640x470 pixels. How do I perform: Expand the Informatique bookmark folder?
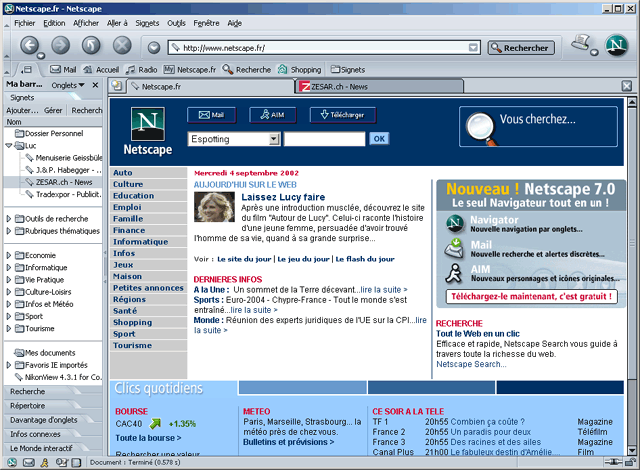point(9,268)
